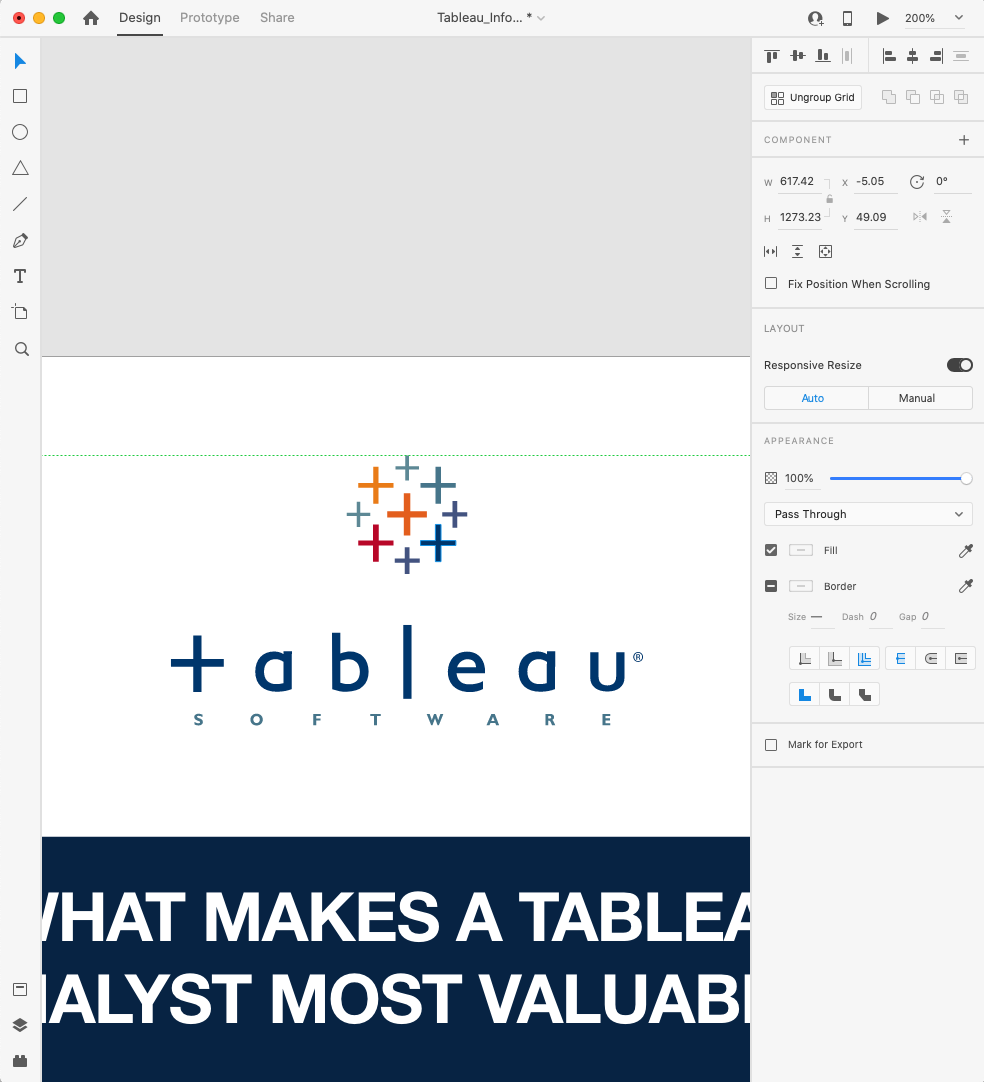Click the Exclude overlap boolean icon
The image size is (984, 1082).
(961, 97)
